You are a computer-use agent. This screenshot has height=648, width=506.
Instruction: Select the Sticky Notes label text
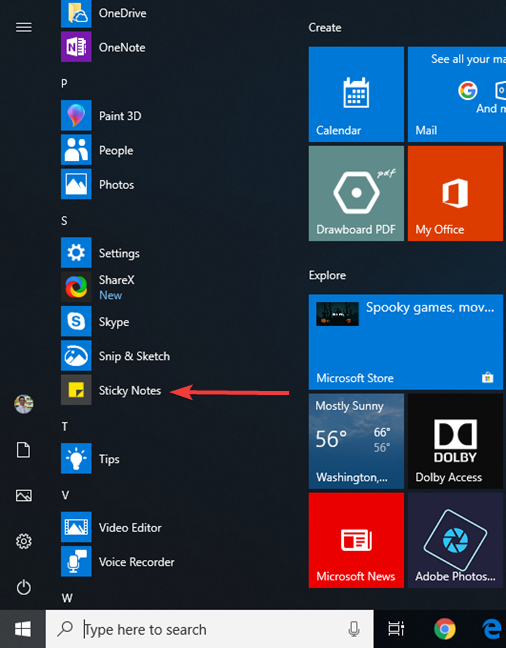click(130, 391)
